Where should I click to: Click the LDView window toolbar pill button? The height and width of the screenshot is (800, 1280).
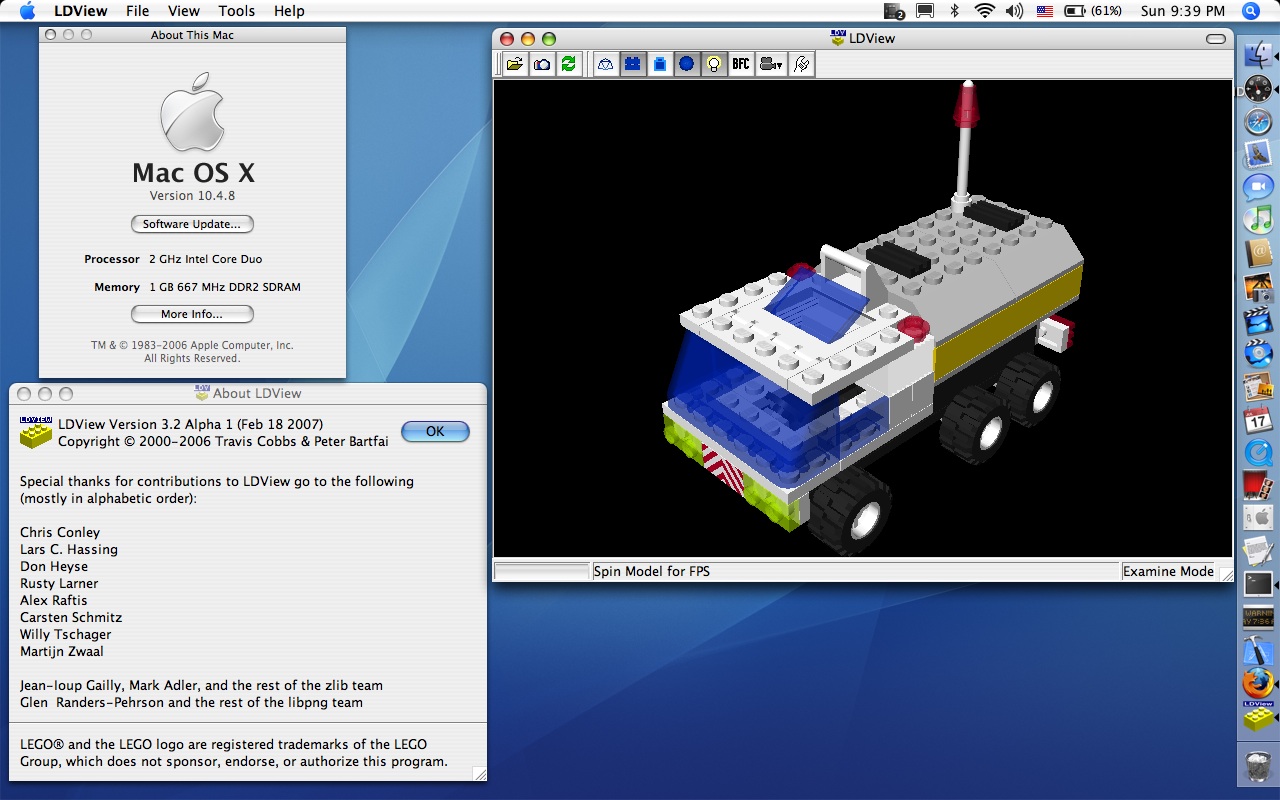[x=1216, y=39]
